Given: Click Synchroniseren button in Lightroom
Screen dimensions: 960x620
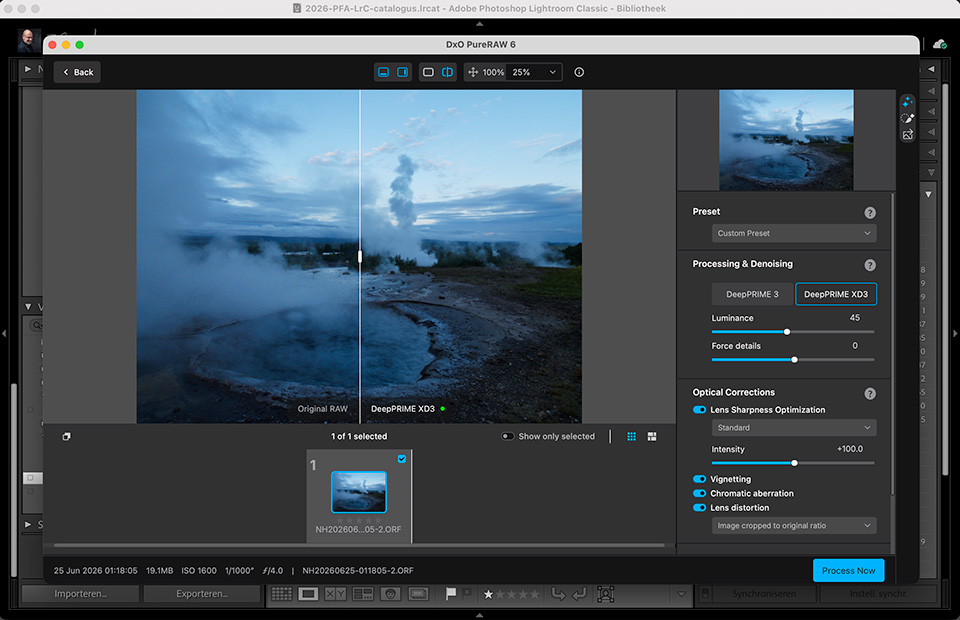Looking at the screenshot, I should [764, 594].
